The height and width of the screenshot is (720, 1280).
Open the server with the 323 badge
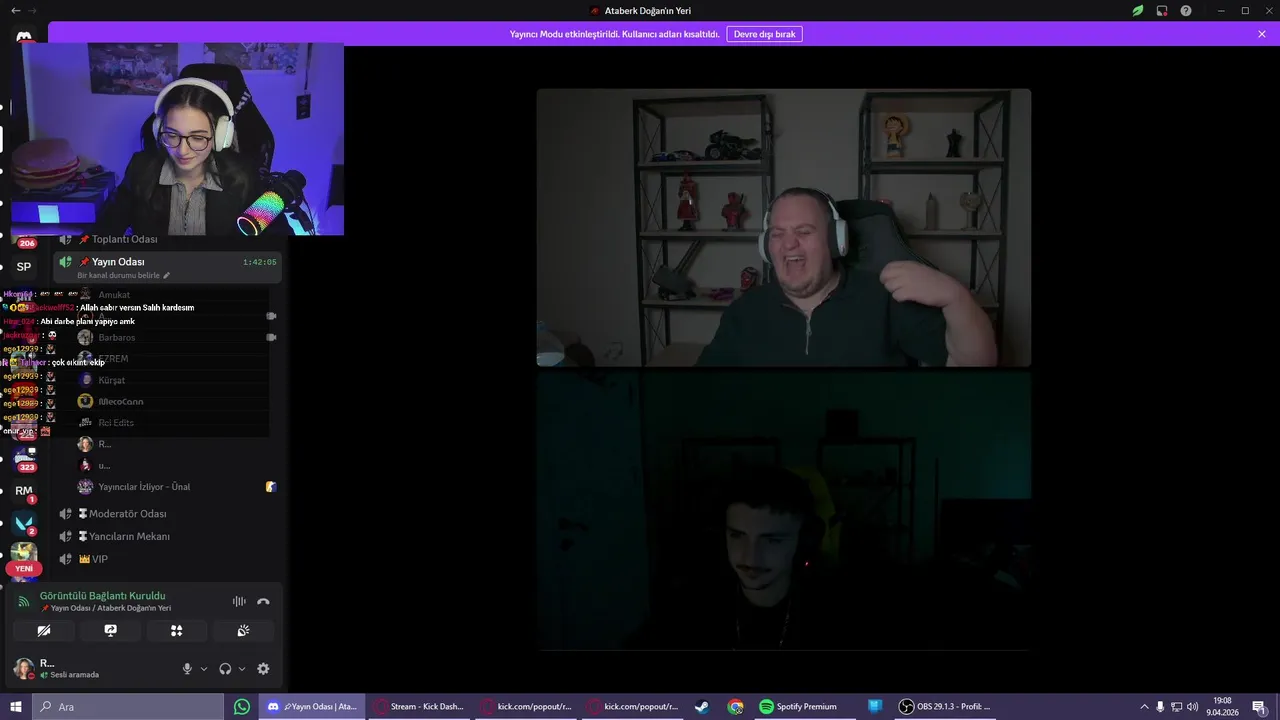click(x=24, y=459)
